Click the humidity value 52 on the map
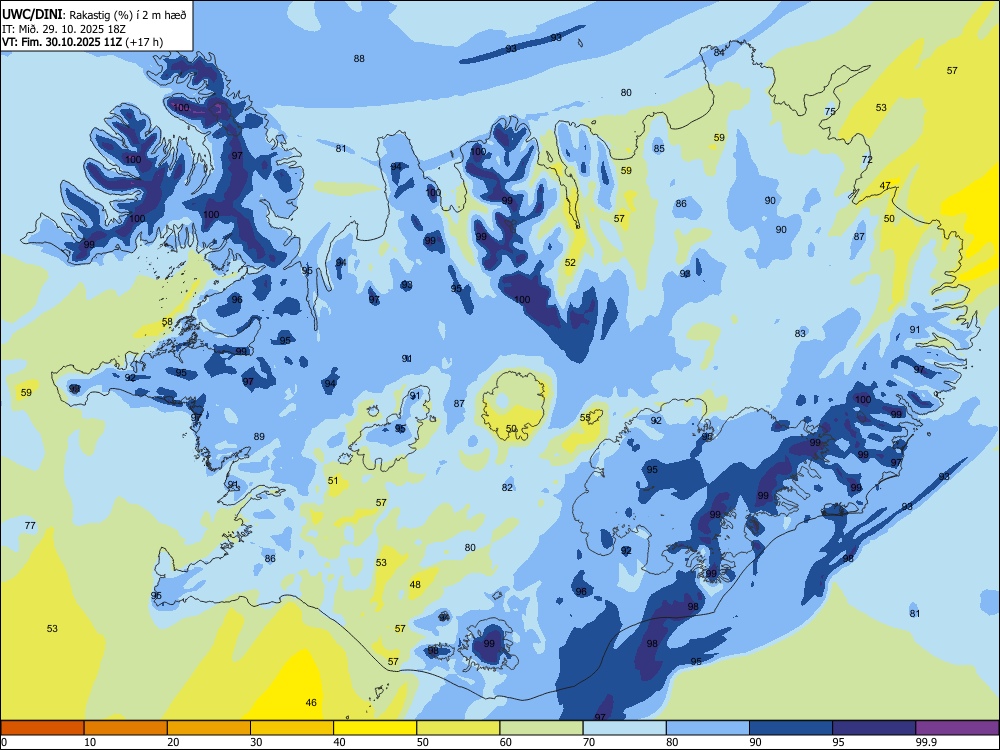The width and height of the screenshot is (1000, 750). 570,263
